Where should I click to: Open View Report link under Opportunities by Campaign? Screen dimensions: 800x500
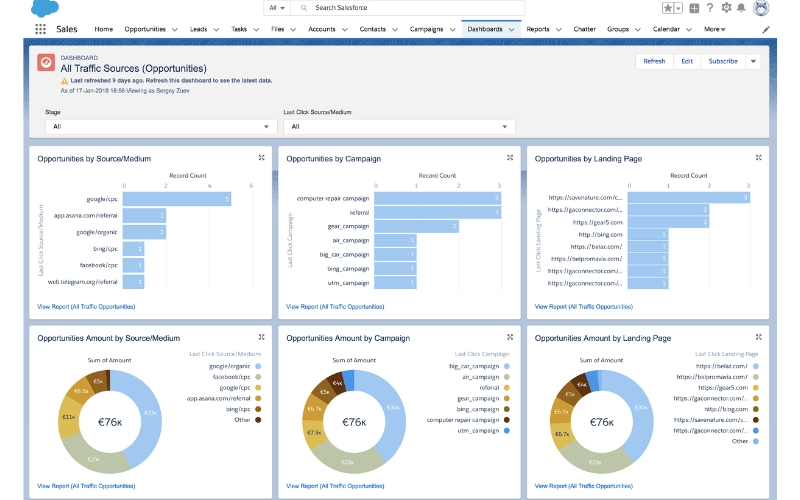(x=334, y=306)
